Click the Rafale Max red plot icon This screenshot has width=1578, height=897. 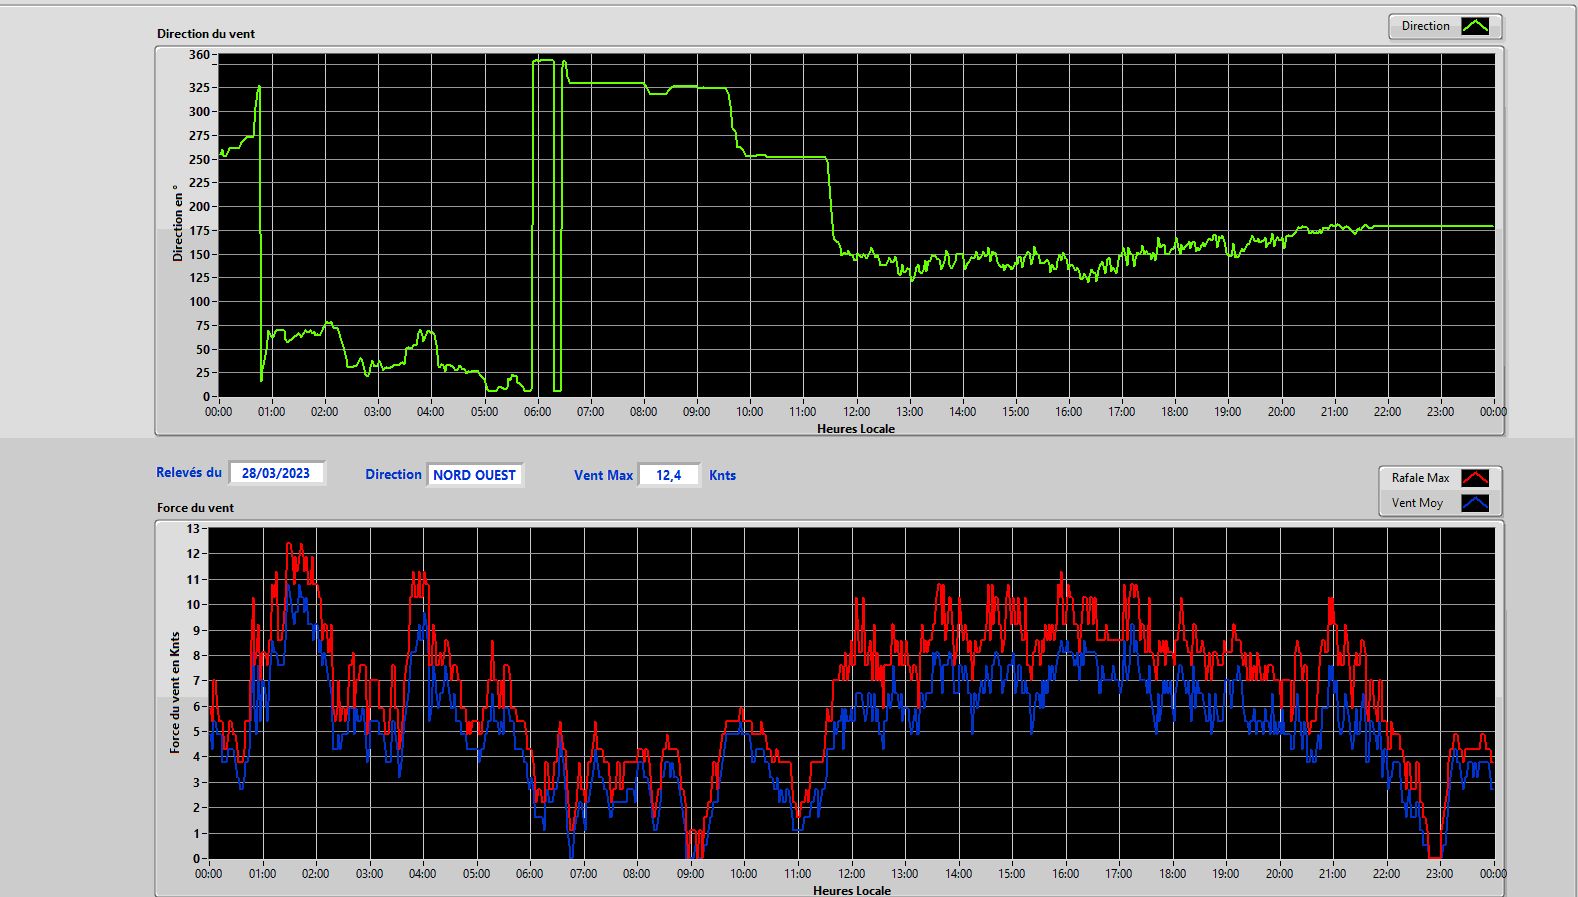(1475, 478)
